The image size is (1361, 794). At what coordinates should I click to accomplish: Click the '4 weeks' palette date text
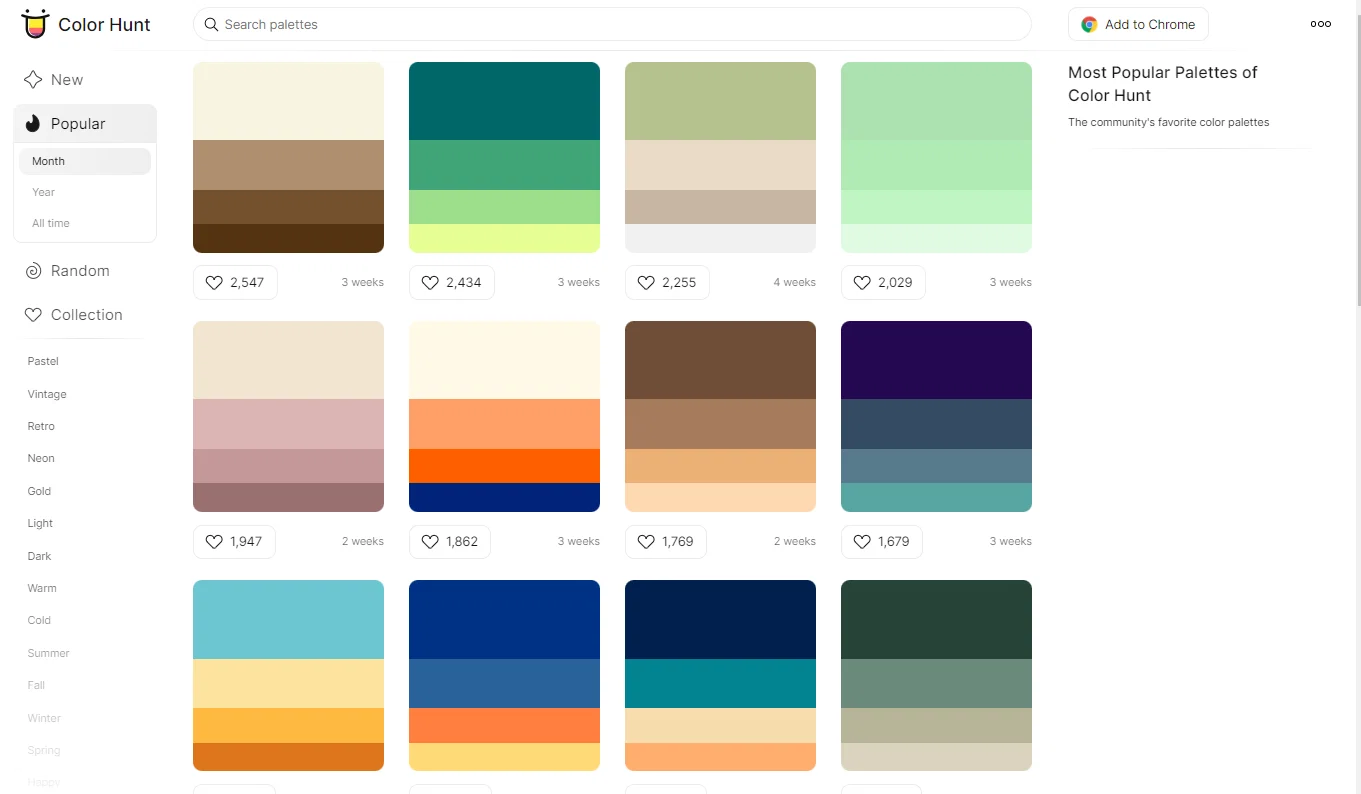click(794, 283)
